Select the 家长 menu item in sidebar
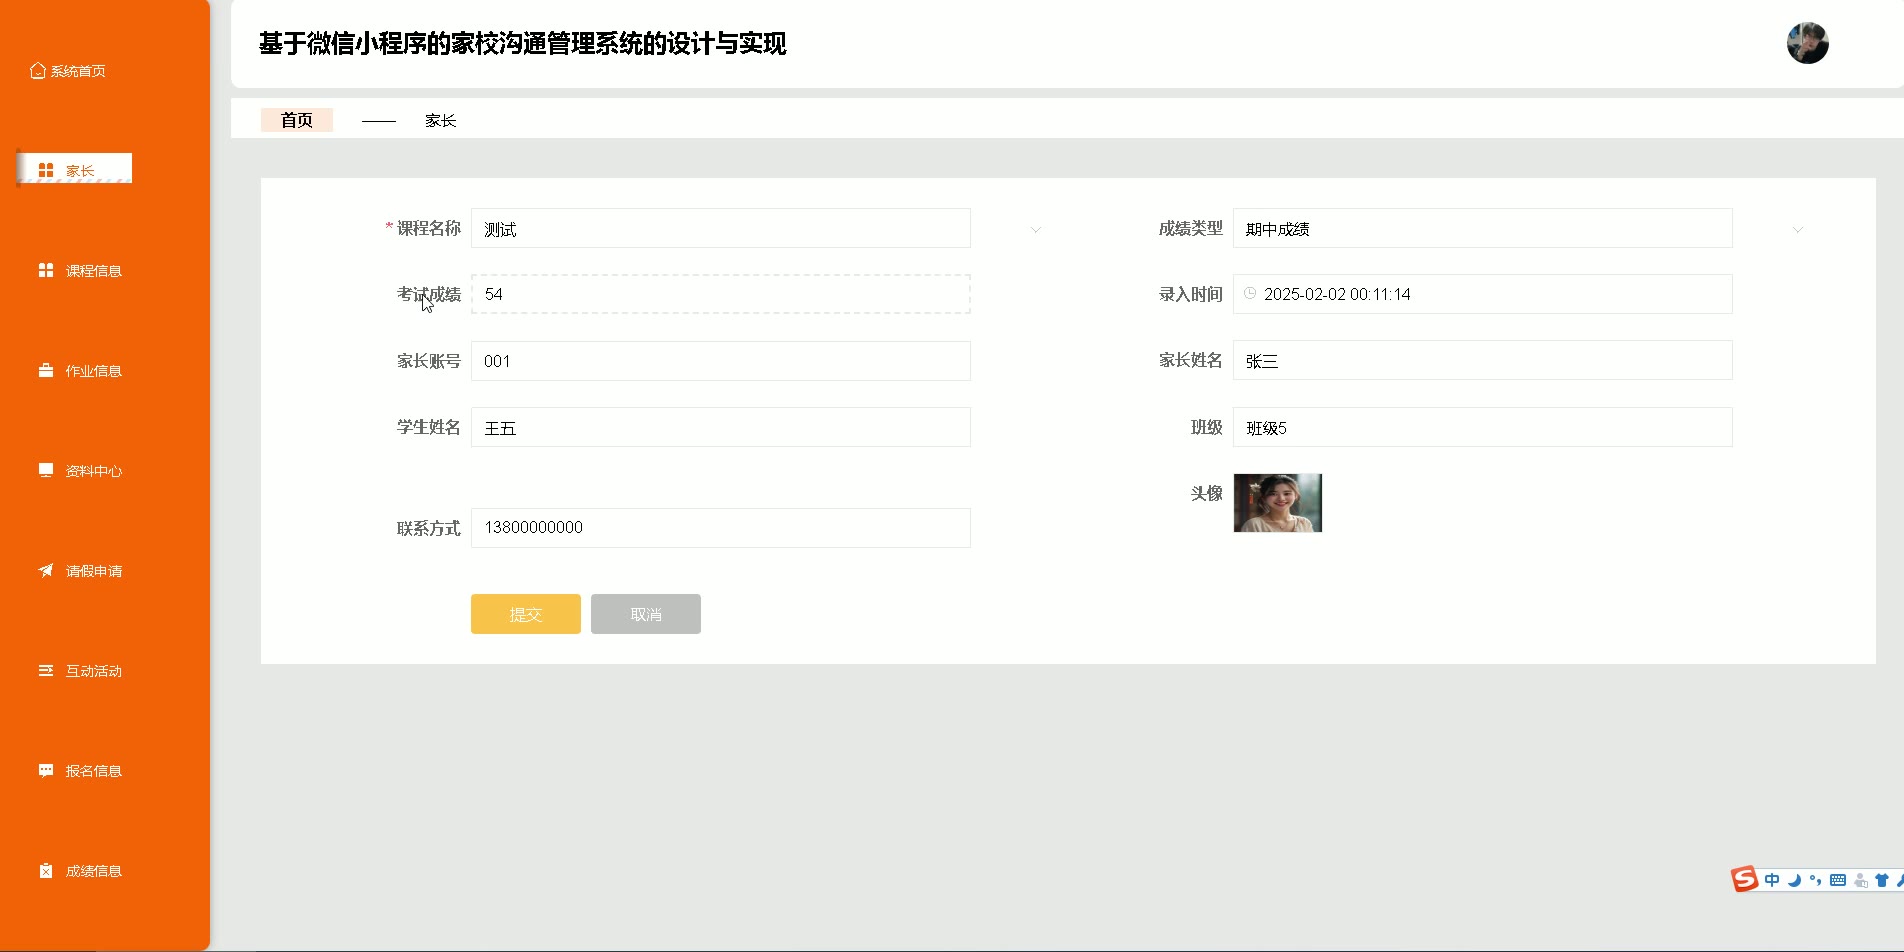 coord(75,169)
